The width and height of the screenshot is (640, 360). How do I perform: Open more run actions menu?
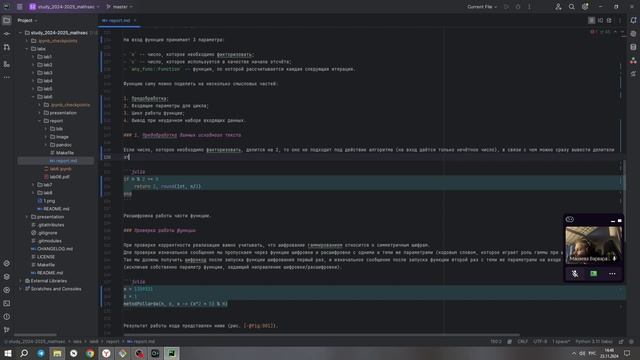[529, 7]
